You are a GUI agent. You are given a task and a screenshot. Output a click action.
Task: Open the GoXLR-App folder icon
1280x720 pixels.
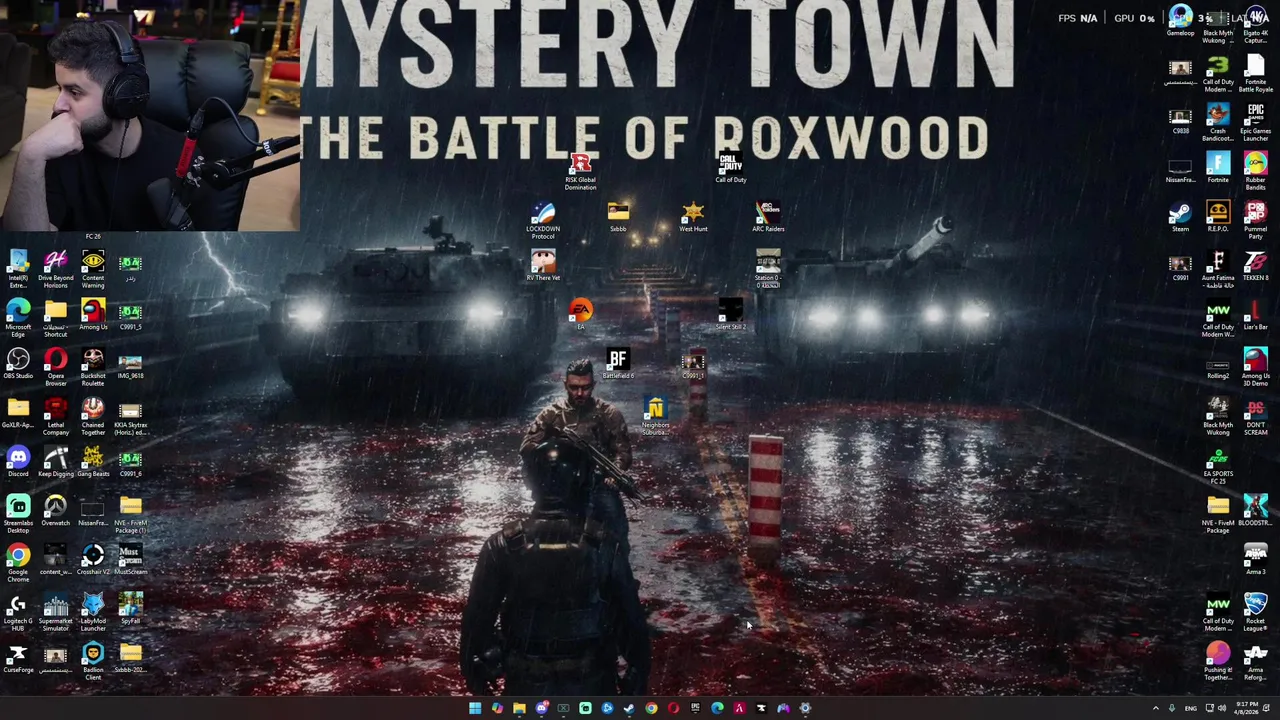coord(18,413)
